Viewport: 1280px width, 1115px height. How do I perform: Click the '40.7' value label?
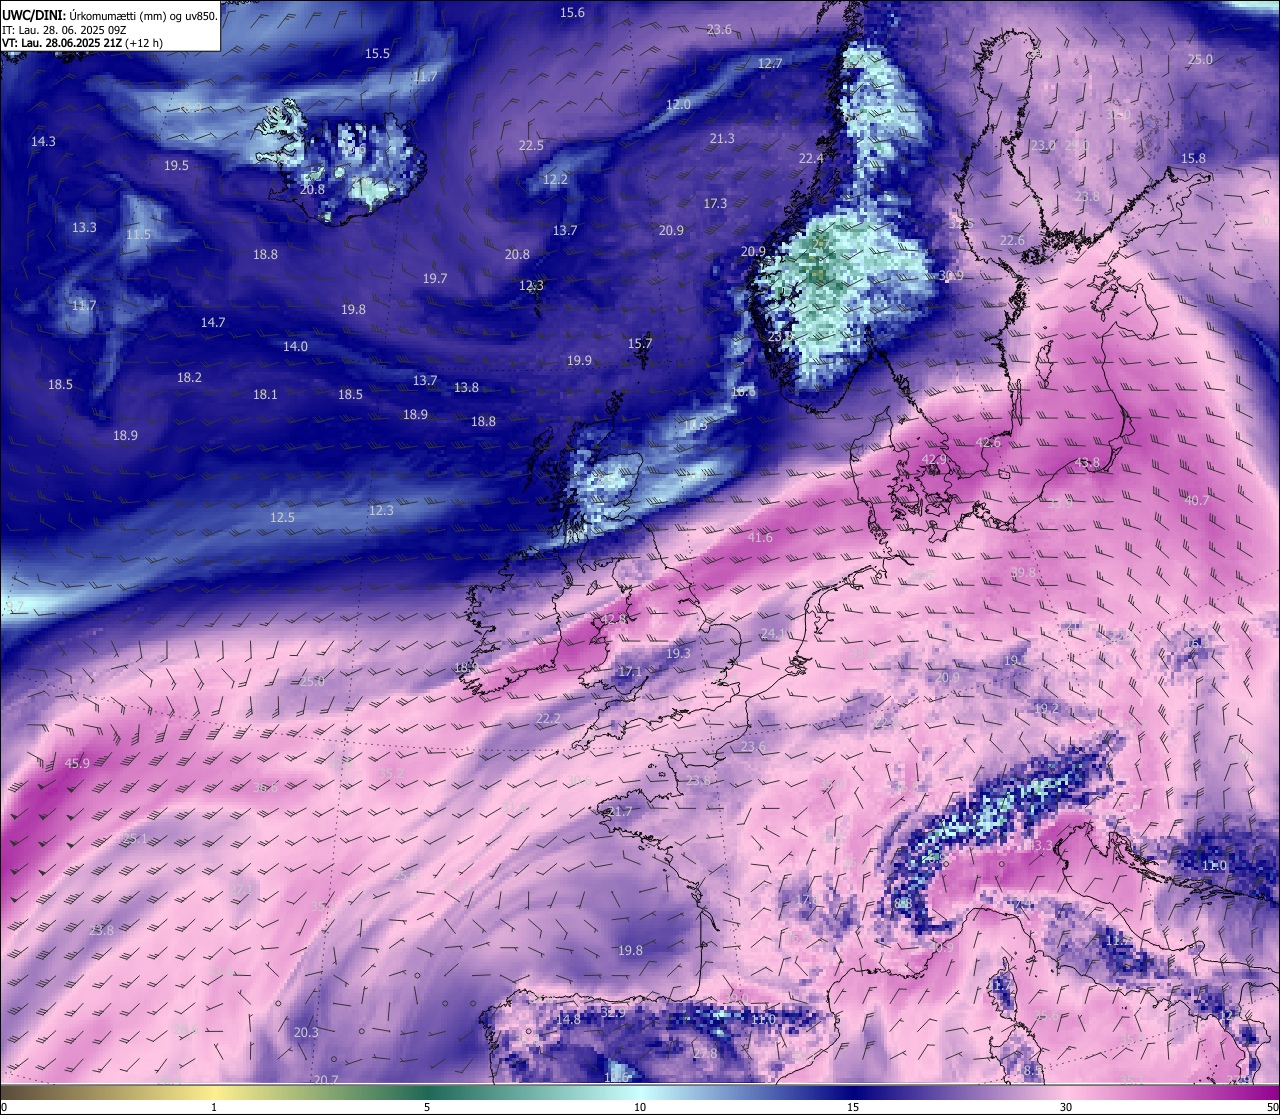coord(1196,500)
